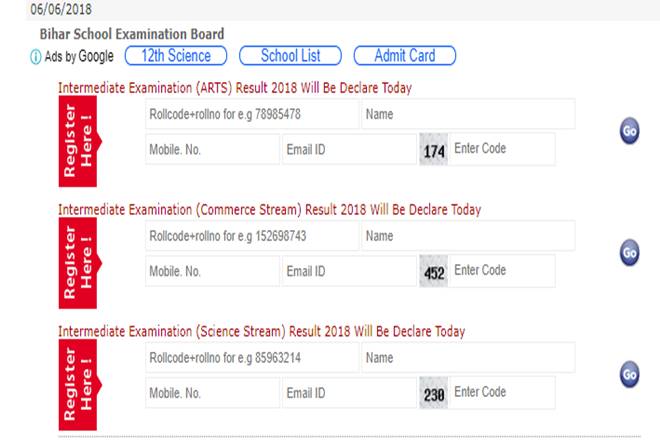Click Enter Code field beside captcha 174
Viewport: 660px width, 440px height.
500,150
